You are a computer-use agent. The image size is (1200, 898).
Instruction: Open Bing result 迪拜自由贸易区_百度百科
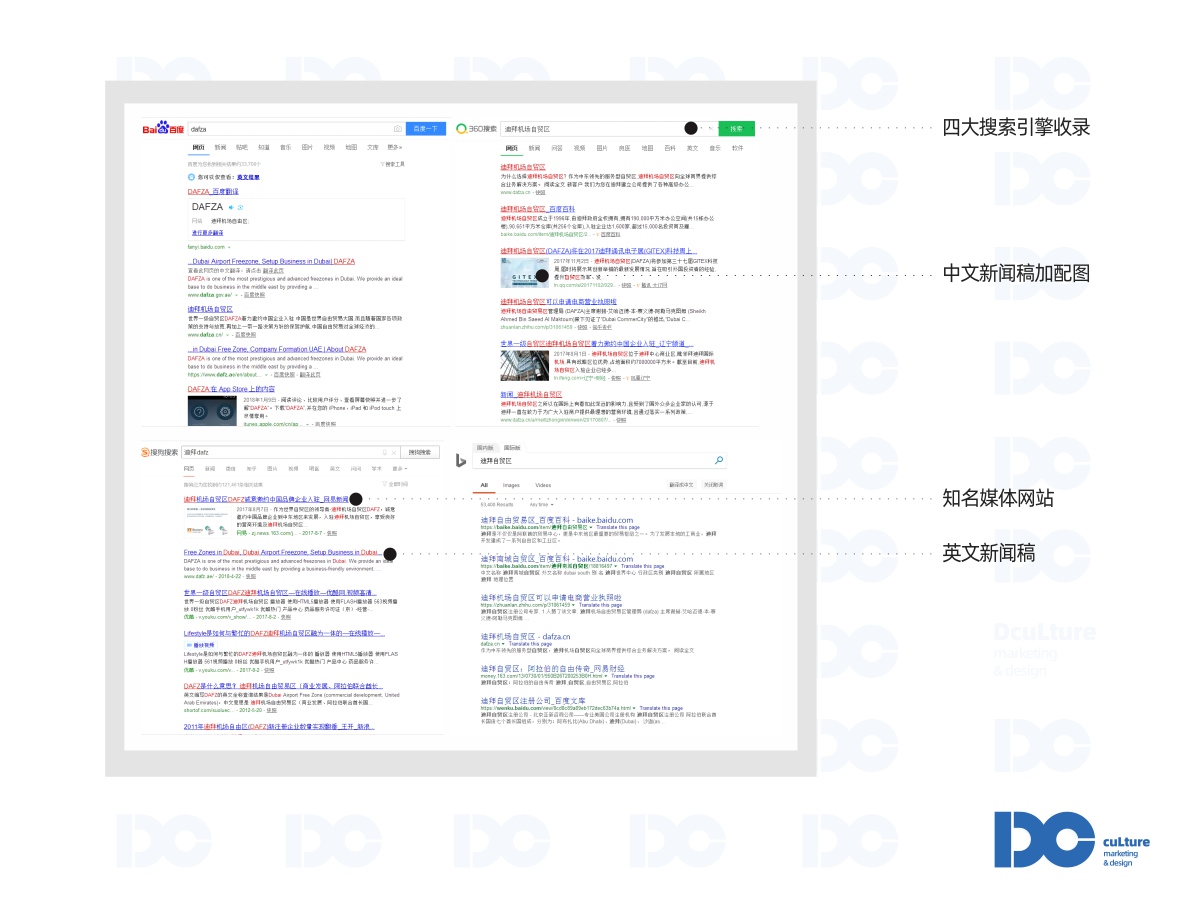[557, 521]
